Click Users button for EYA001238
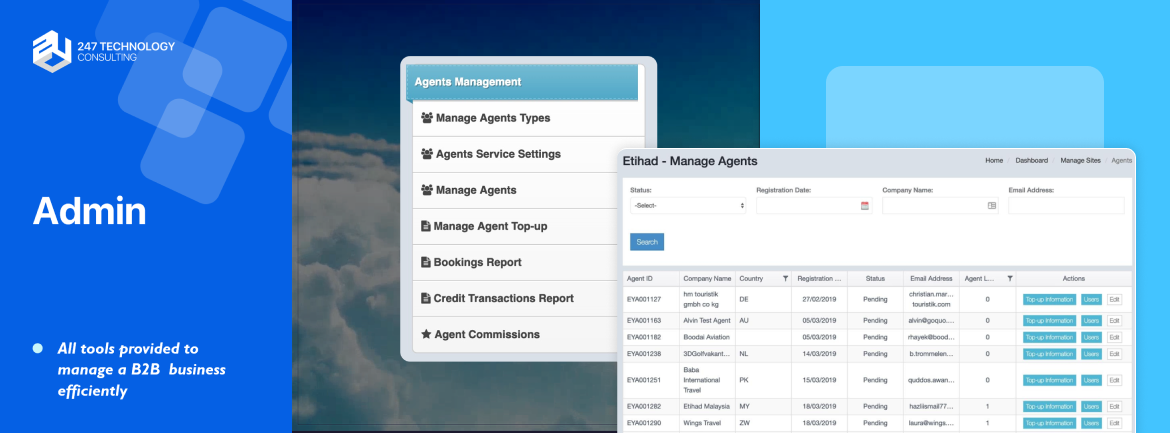Screen dimensions: 1170x433 (x=1091, y=354)
